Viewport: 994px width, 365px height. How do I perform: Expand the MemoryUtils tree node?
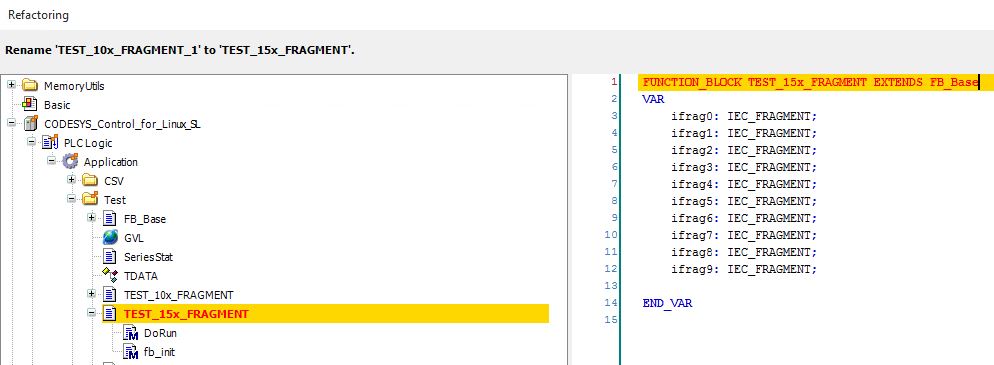click(x=11, y=85)
